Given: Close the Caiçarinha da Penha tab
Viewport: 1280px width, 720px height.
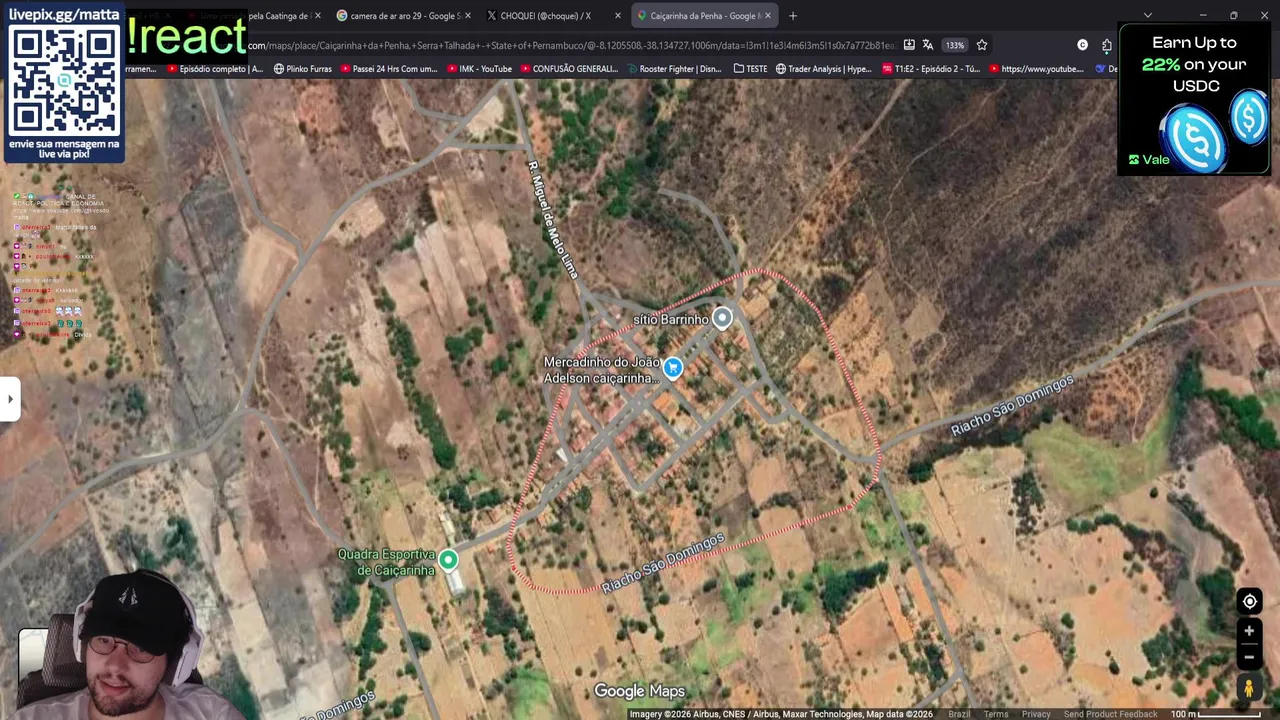Looking at the screenshot, I should (768, 15).
